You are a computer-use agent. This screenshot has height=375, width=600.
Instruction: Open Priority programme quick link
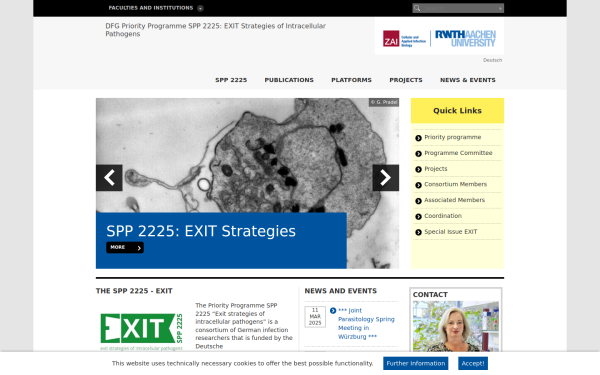point(452,137)
